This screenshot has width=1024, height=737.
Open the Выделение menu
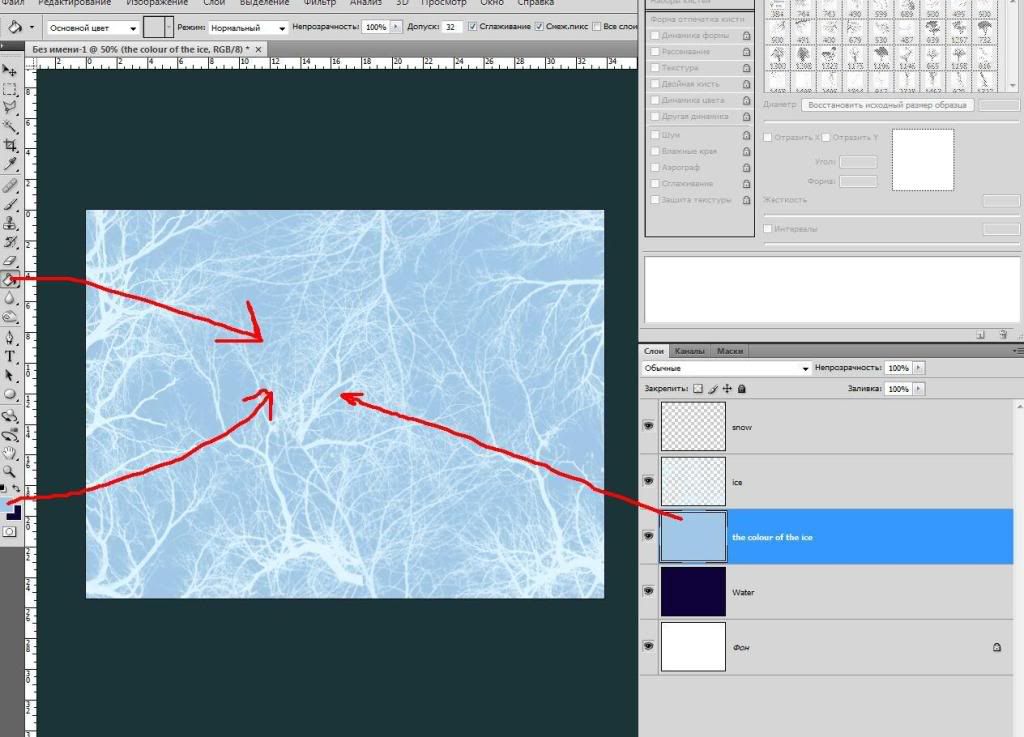[264, 3]
